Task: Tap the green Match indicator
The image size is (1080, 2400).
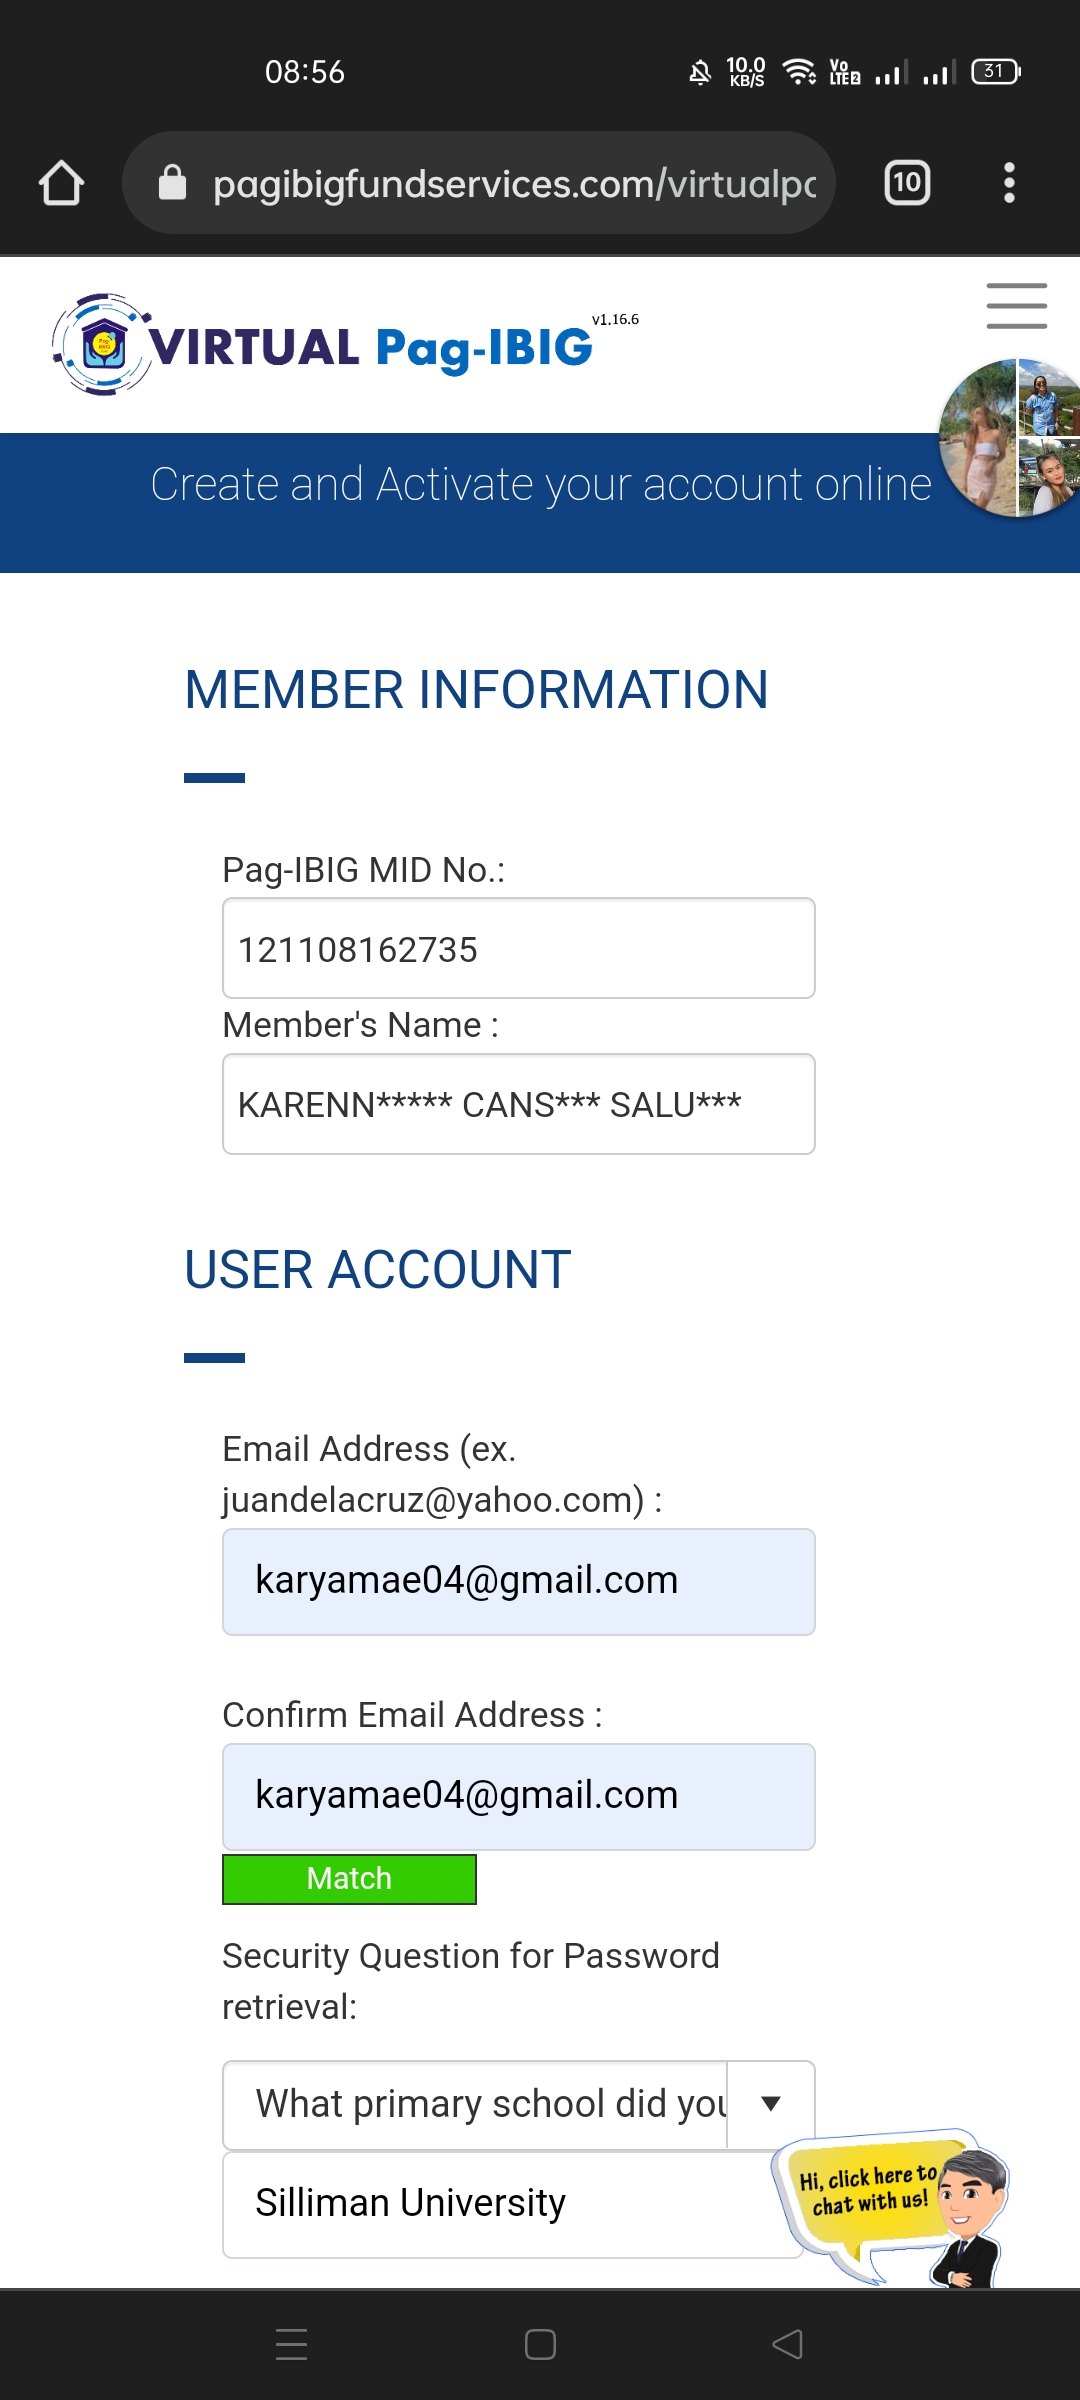Action: tap(349, 1879)
